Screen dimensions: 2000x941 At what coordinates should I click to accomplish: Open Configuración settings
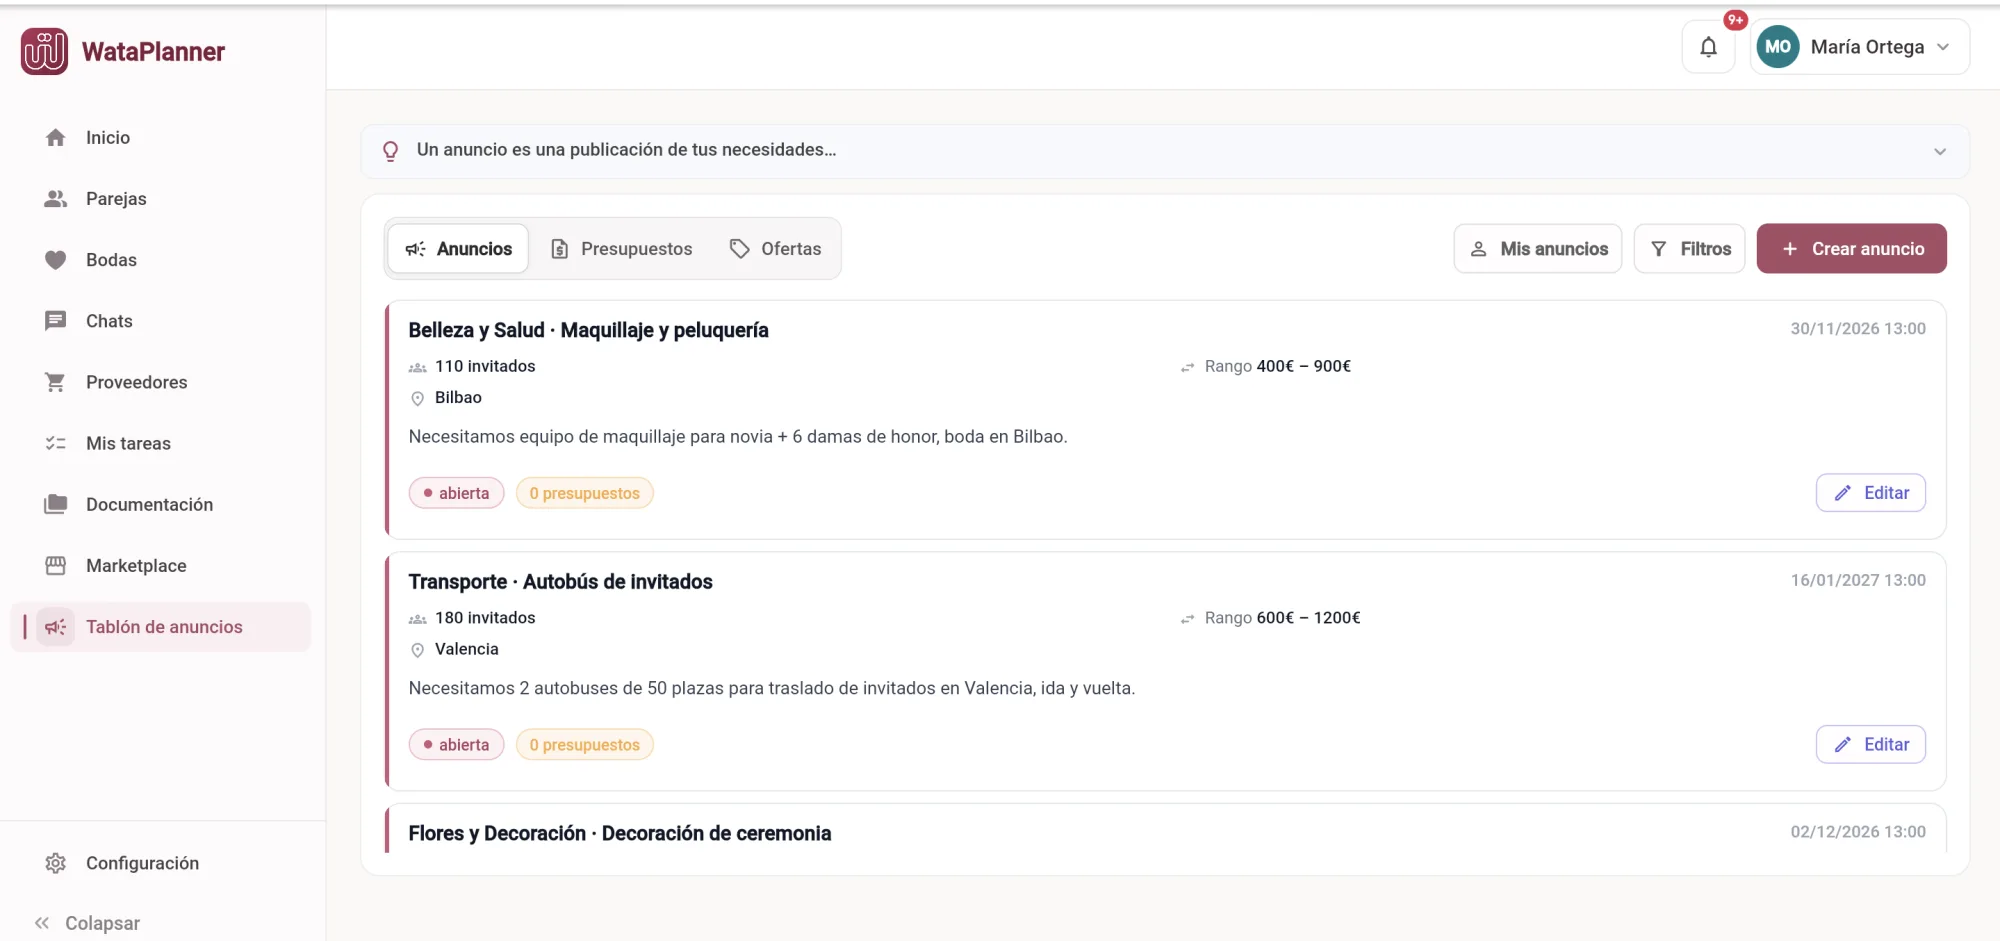point(161,863)
